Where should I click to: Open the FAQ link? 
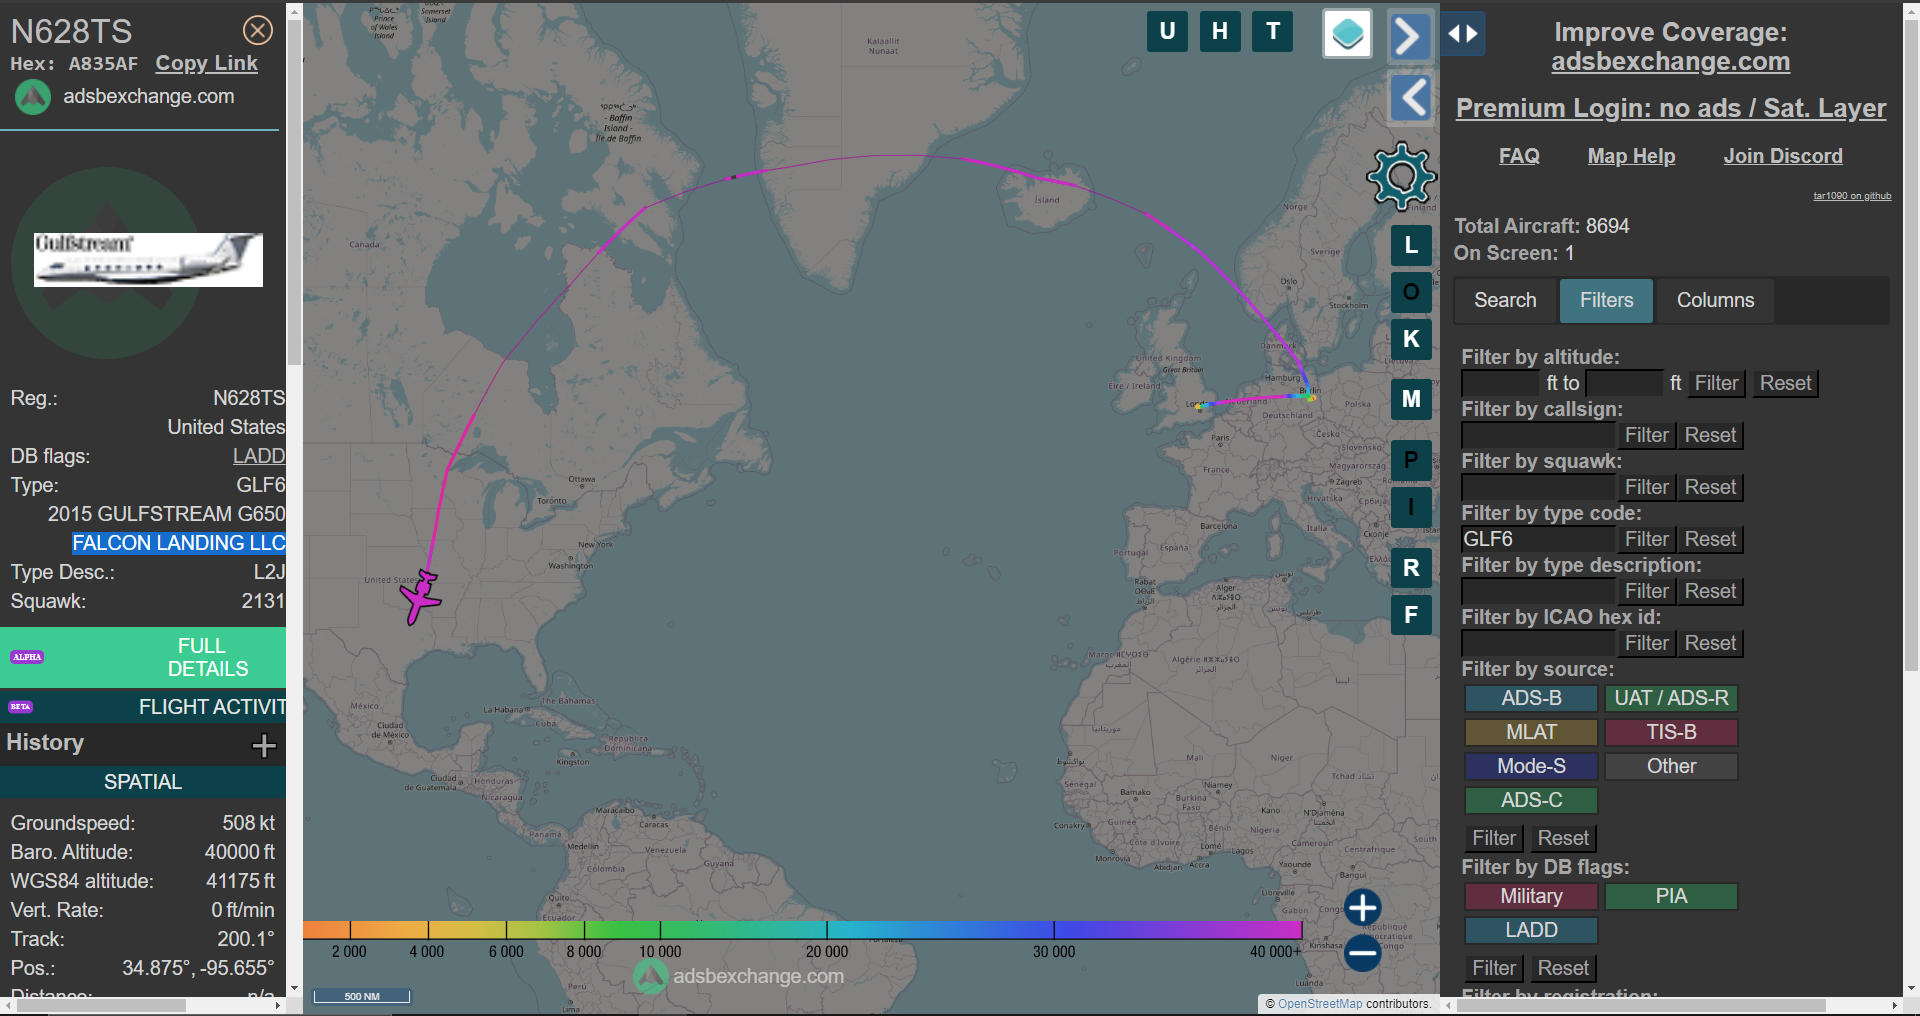pos(1519,156)
